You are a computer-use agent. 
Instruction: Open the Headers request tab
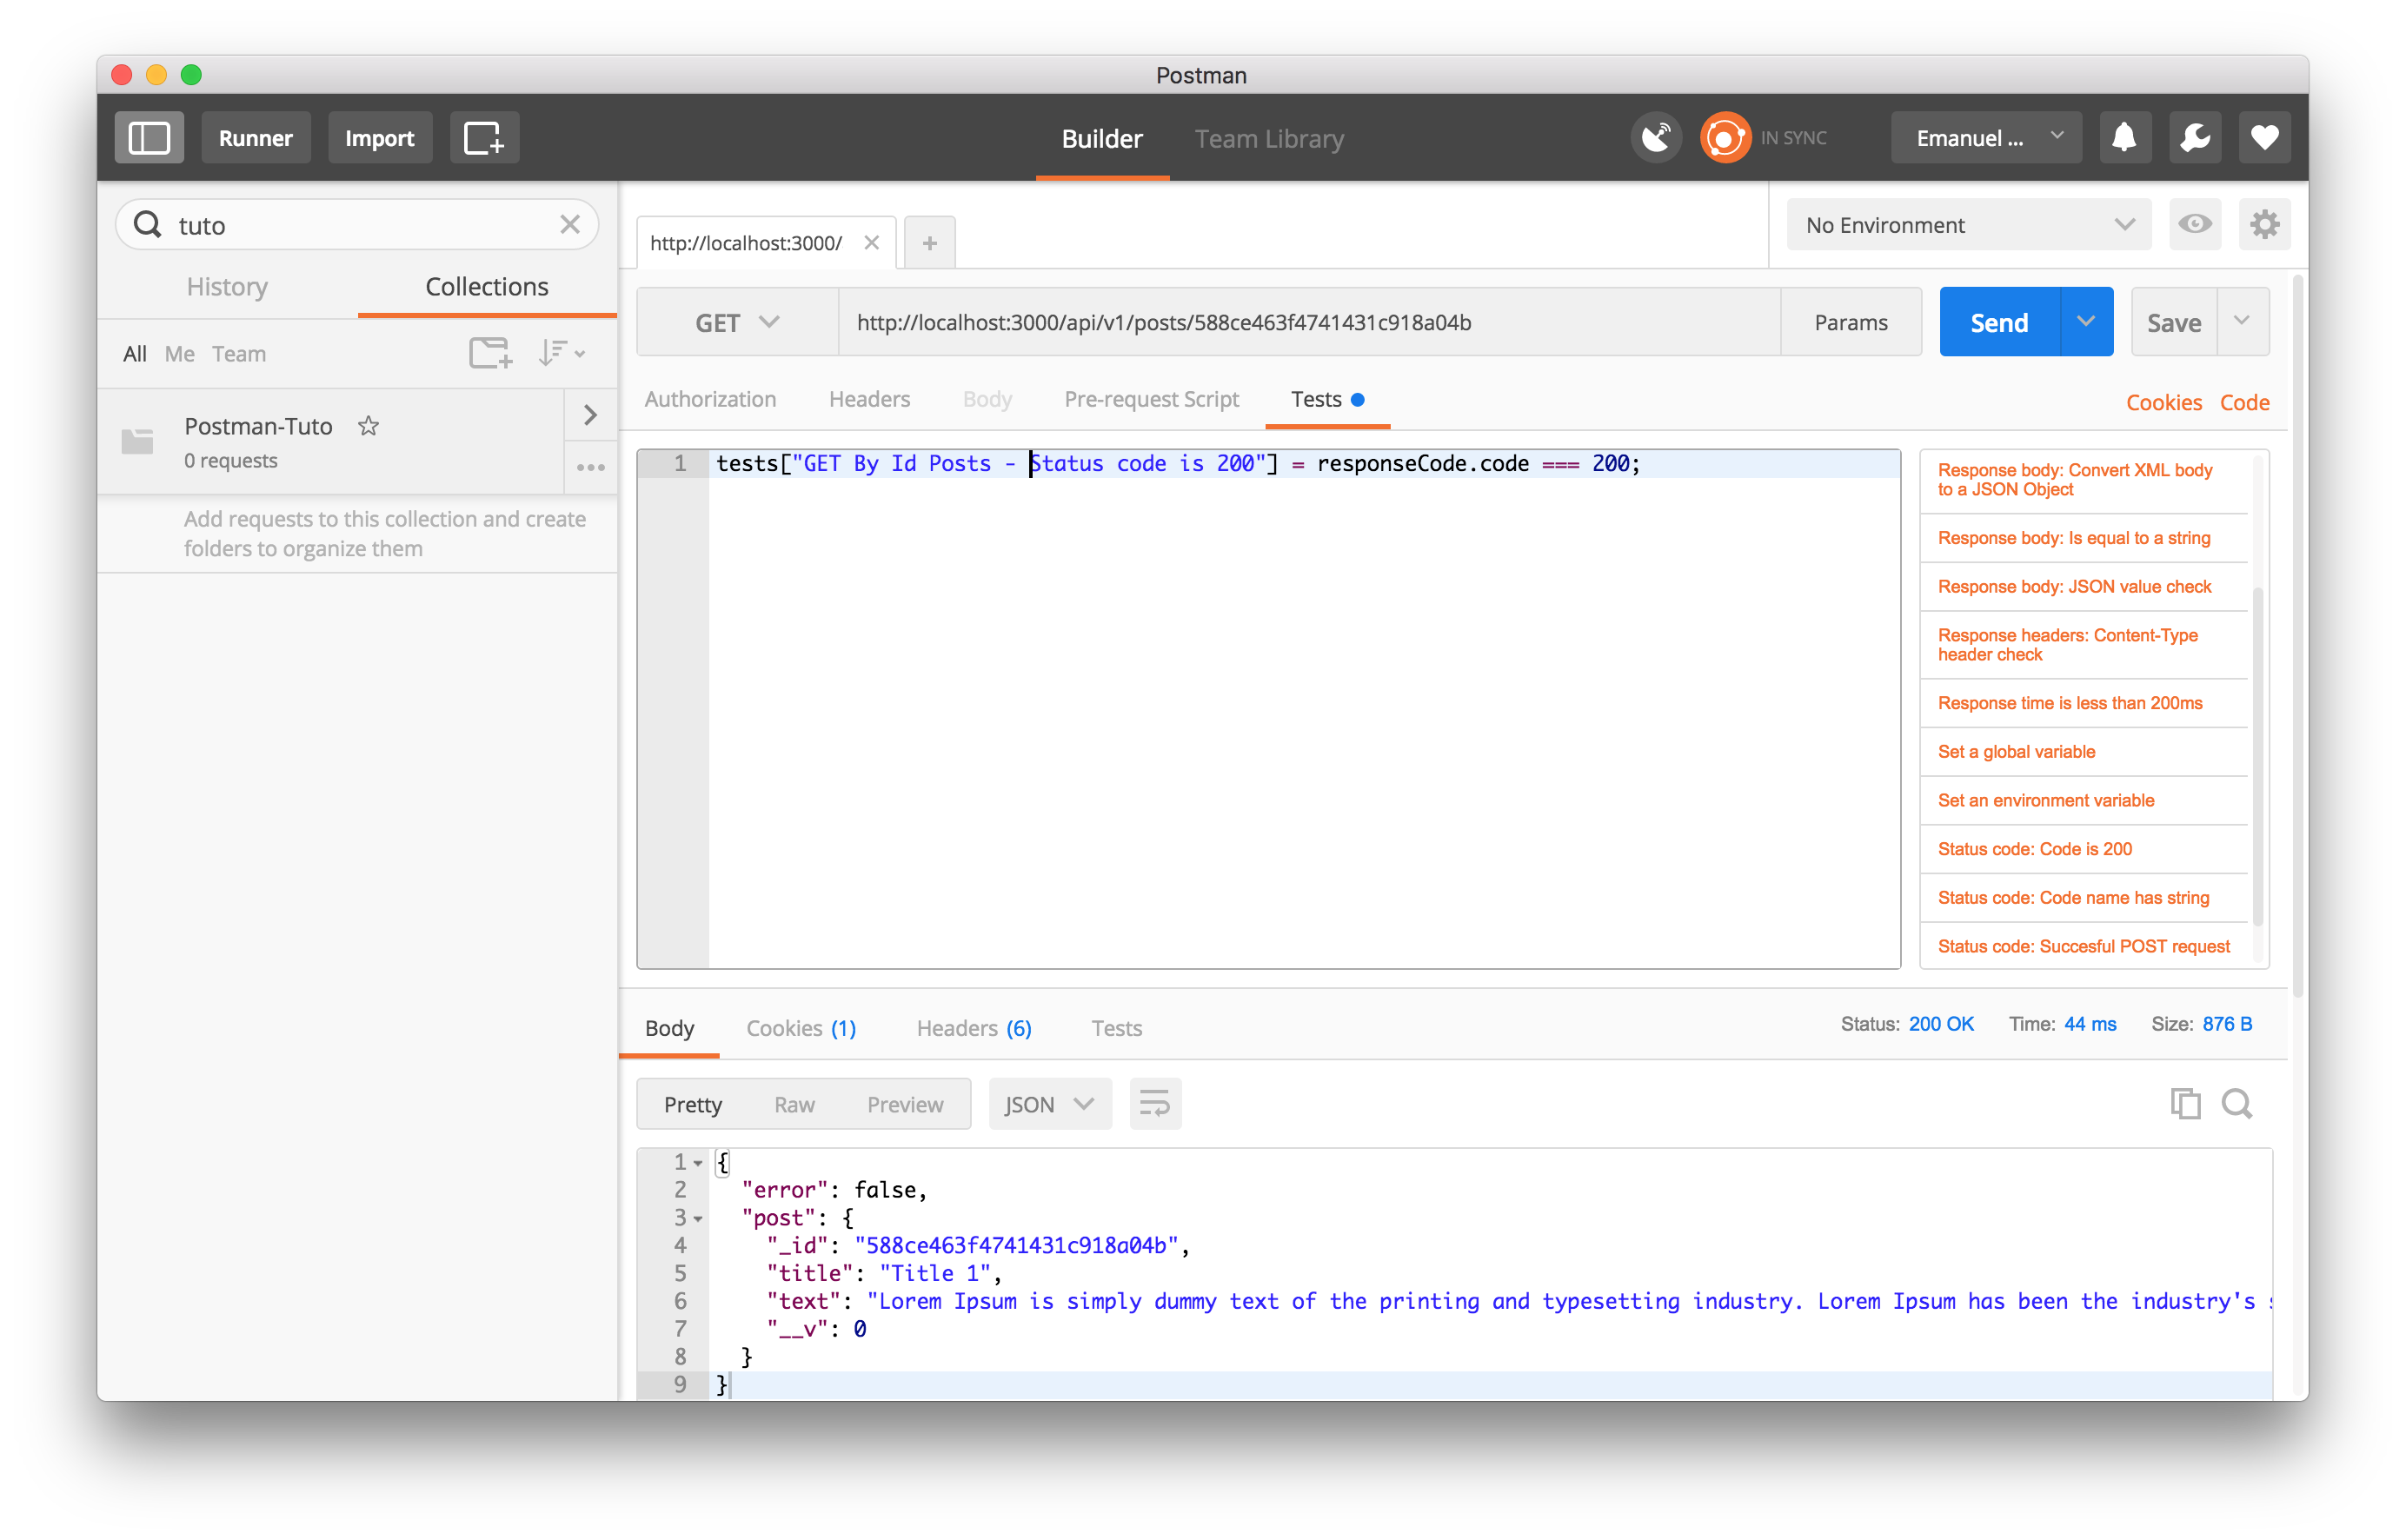point(869,399)
